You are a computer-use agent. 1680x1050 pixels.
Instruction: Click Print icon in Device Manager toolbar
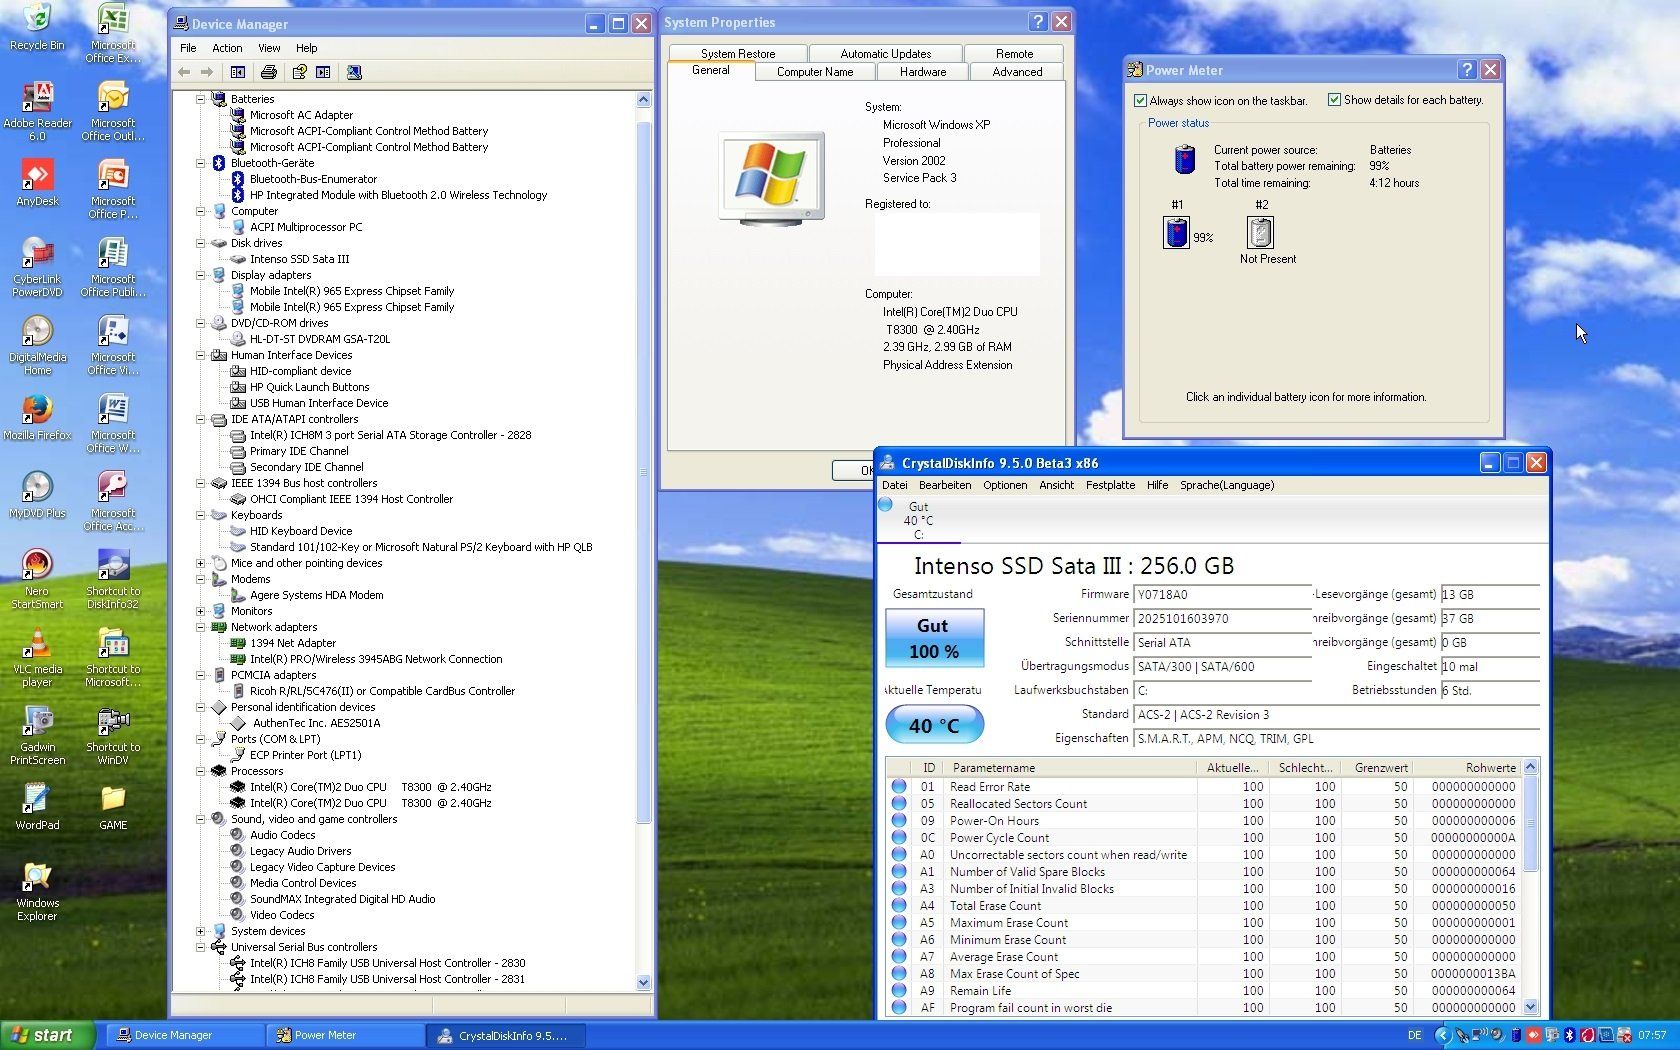[x=268, y=72]
